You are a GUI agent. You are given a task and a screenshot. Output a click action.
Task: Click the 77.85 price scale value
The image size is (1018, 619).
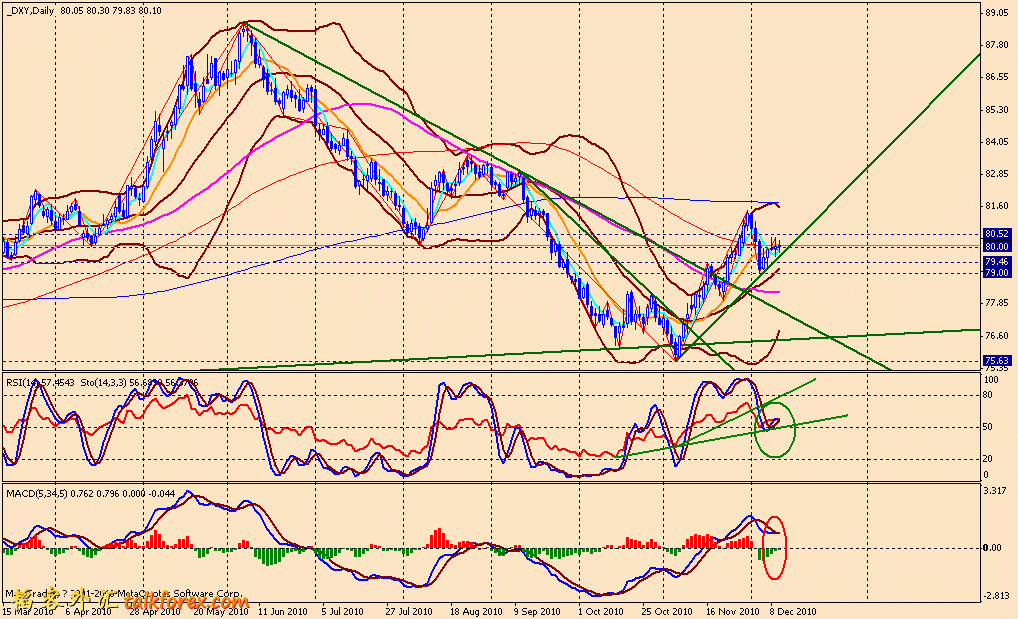pyautogui.click(x=997, y=303)
